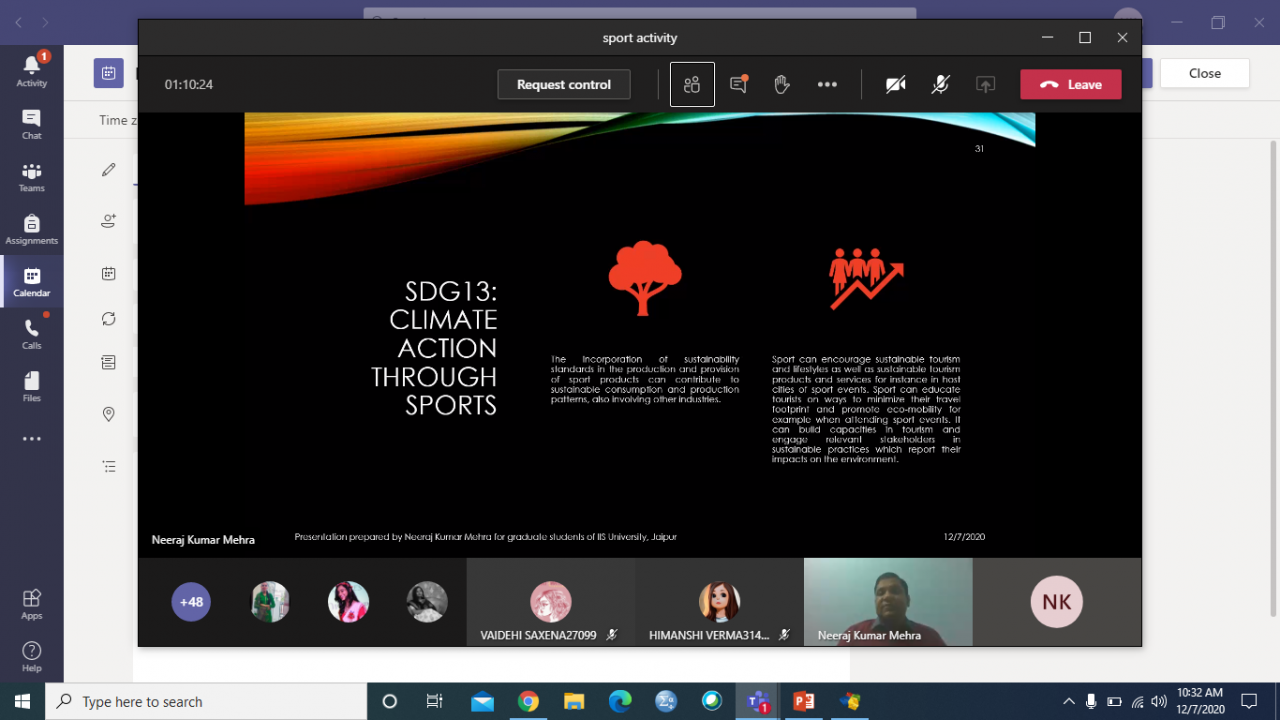The height and width of the screenshot is (720, 1280).
Task: Open the Activity feed in sidebar
Action: coord(31,70)
